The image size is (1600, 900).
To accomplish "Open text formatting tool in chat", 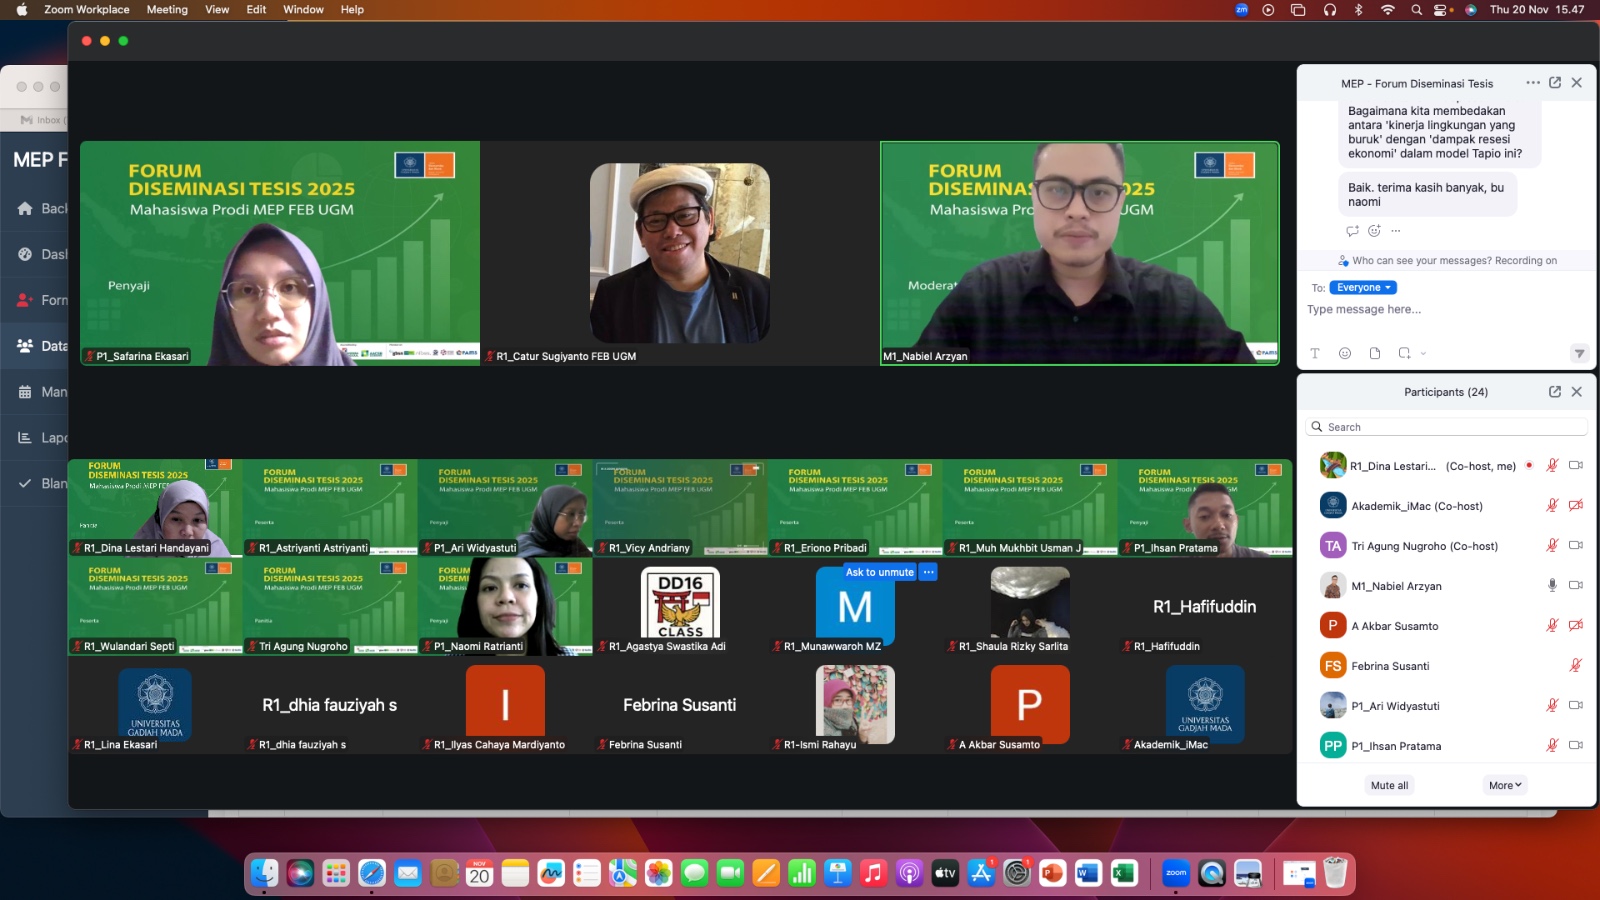I will 1315,353.
